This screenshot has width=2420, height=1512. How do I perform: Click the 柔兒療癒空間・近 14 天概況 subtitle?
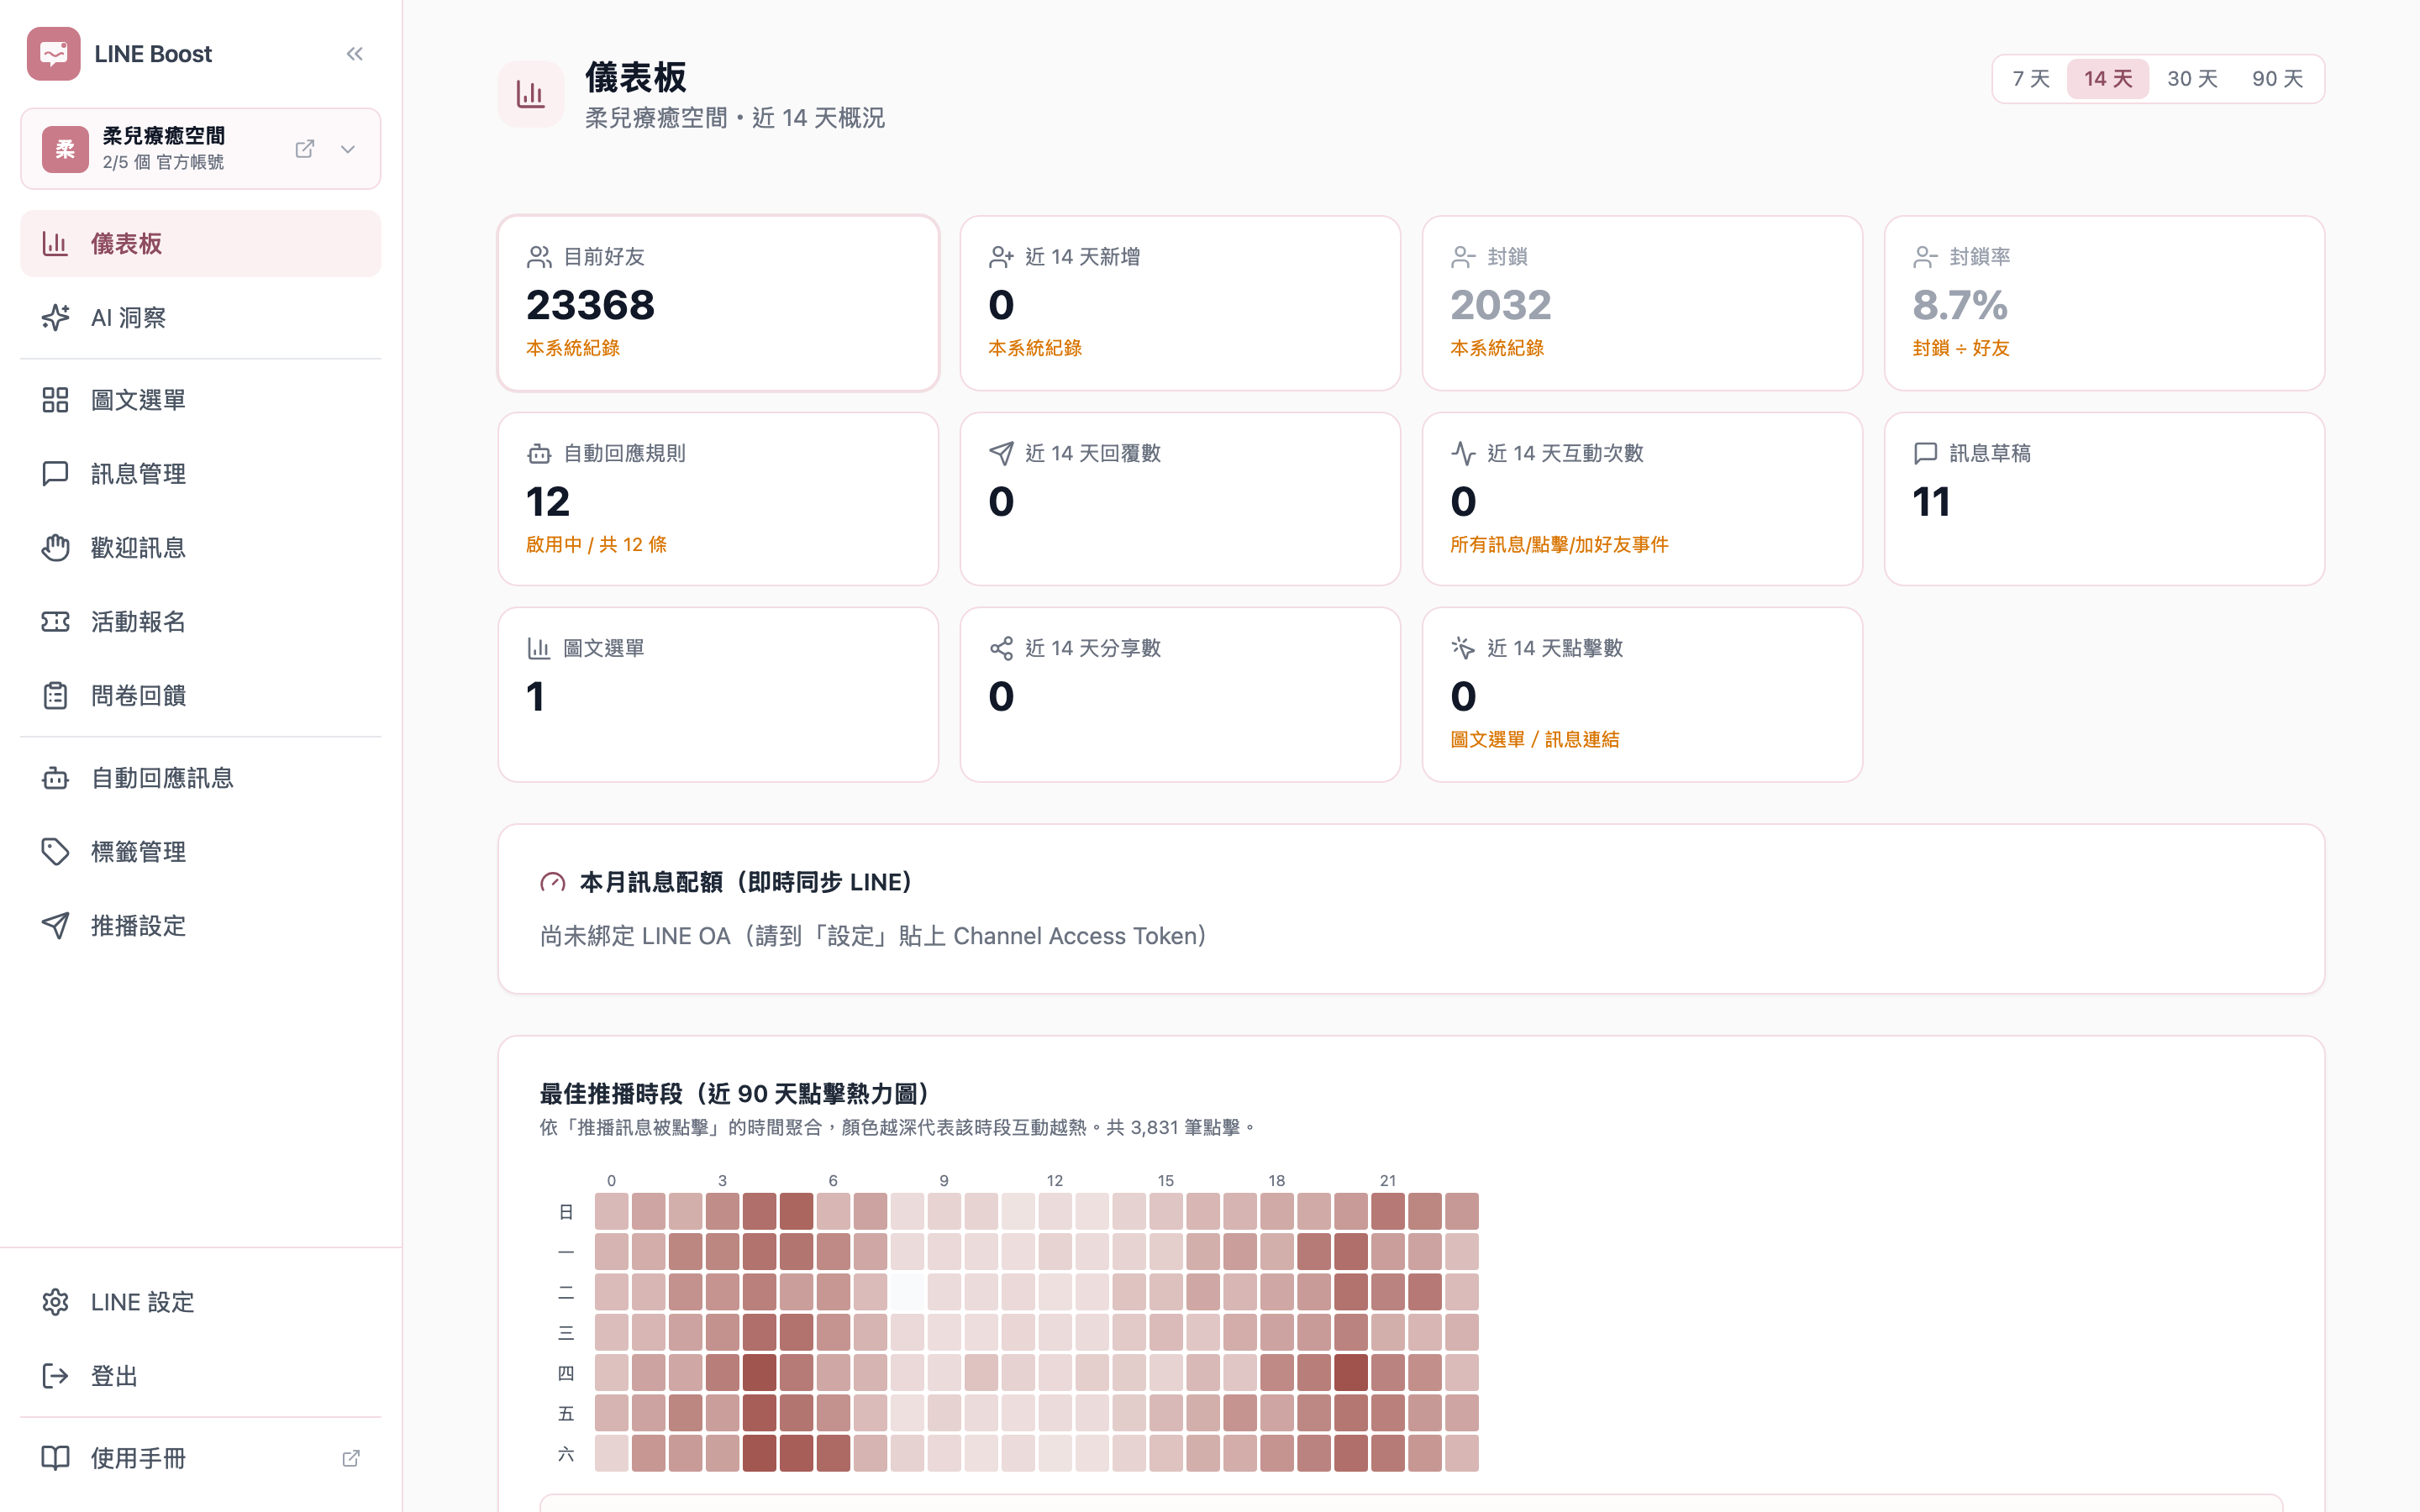(735, 118)
